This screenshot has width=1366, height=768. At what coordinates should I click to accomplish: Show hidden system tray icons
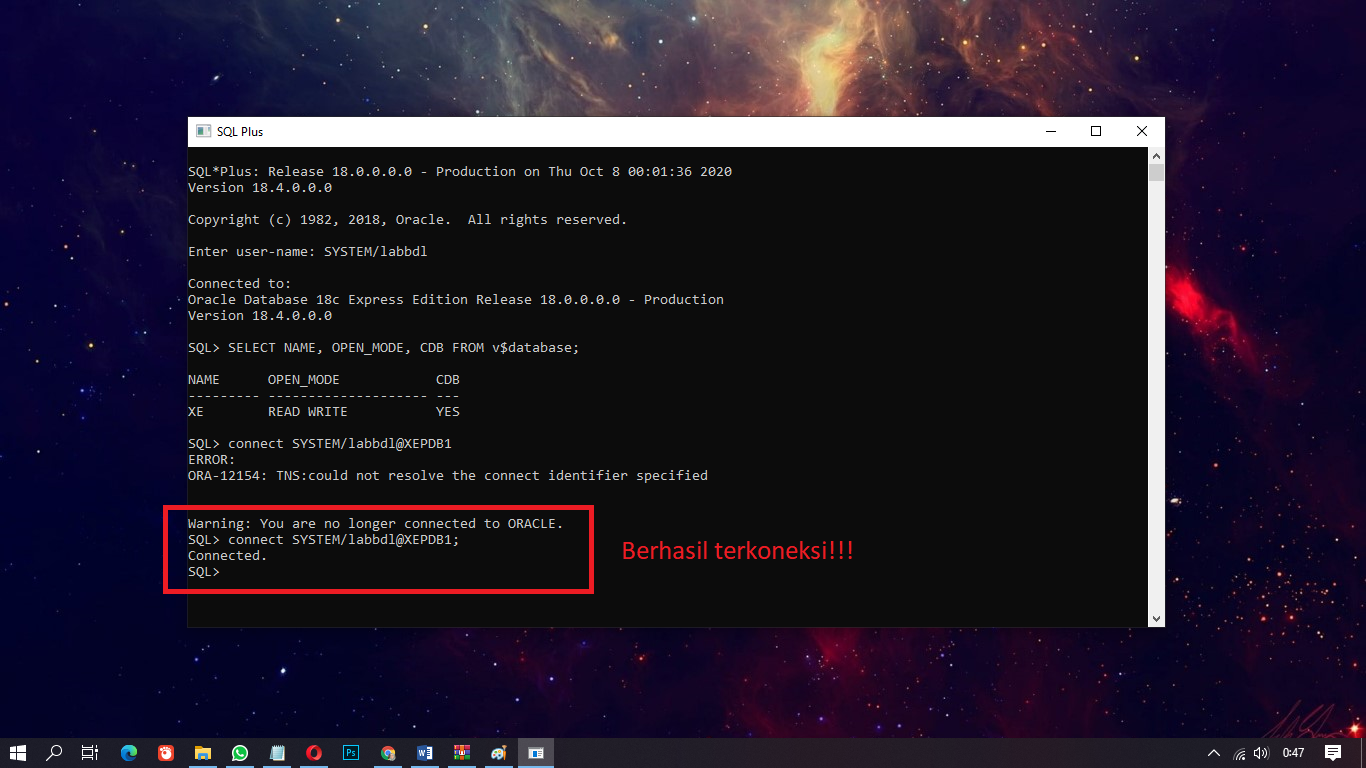coord(1214,753)
